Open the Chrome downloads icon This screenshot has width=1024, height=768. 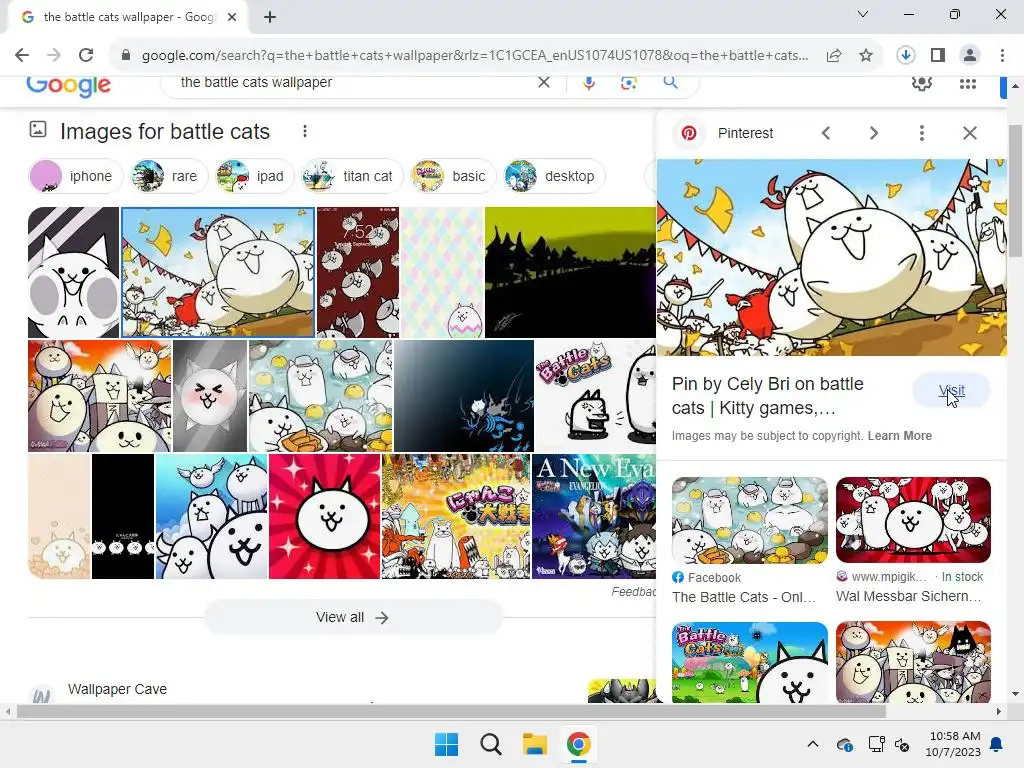(906, 56)
